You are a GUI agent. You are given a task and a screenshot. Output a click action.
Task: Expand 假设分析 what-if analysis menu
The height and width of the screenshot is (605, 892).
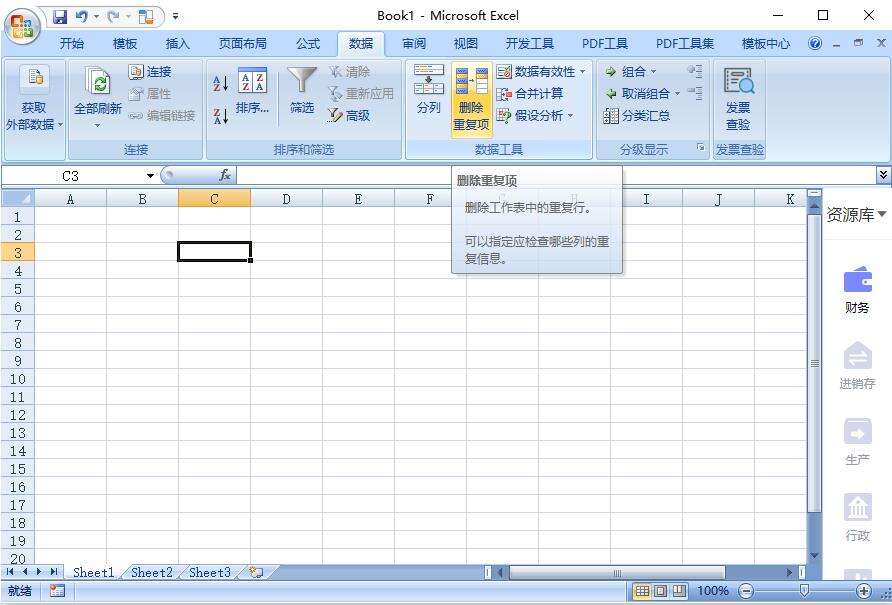pyautogui.click(x=535, y=116)
